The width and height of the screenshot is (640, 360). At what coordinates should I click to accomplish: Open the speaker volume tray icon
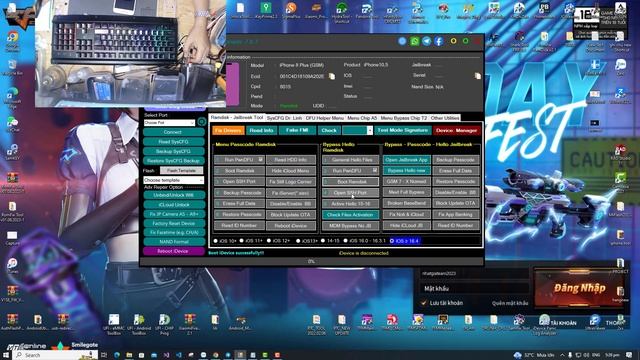coord(587,355)
